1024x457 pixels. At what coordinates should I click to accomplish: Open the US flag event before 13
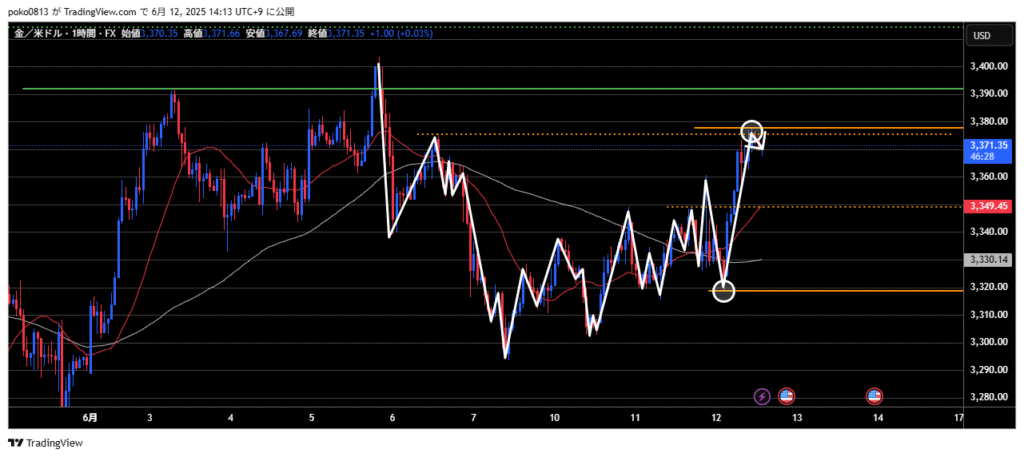786,397
